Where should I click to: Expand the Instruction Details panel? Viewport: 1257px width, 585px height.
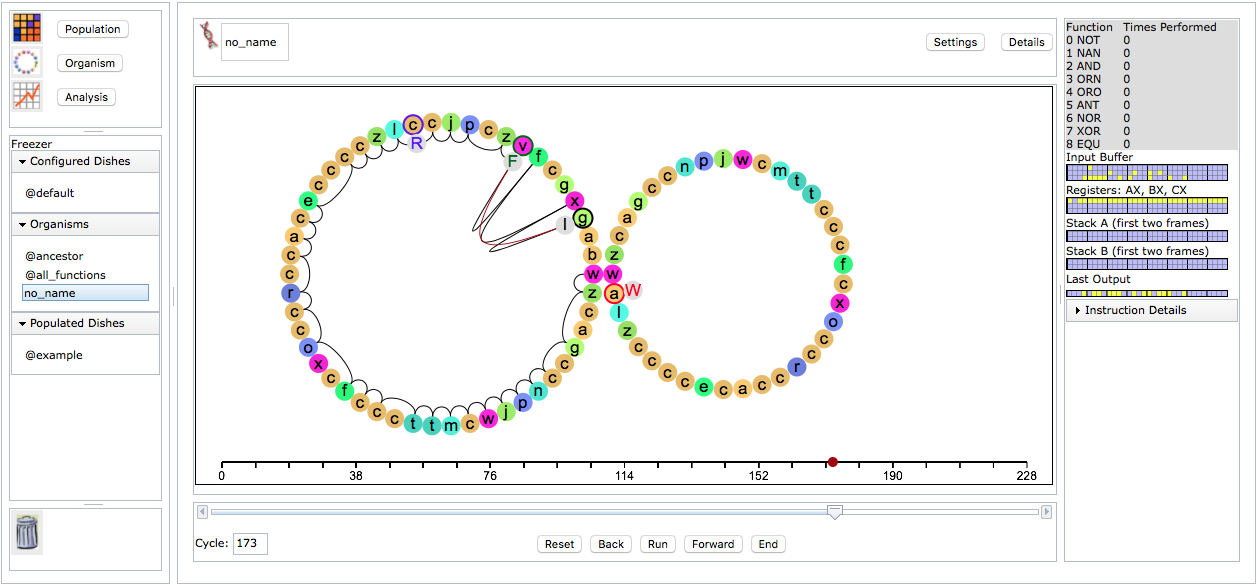click(x=1152, y=310)
